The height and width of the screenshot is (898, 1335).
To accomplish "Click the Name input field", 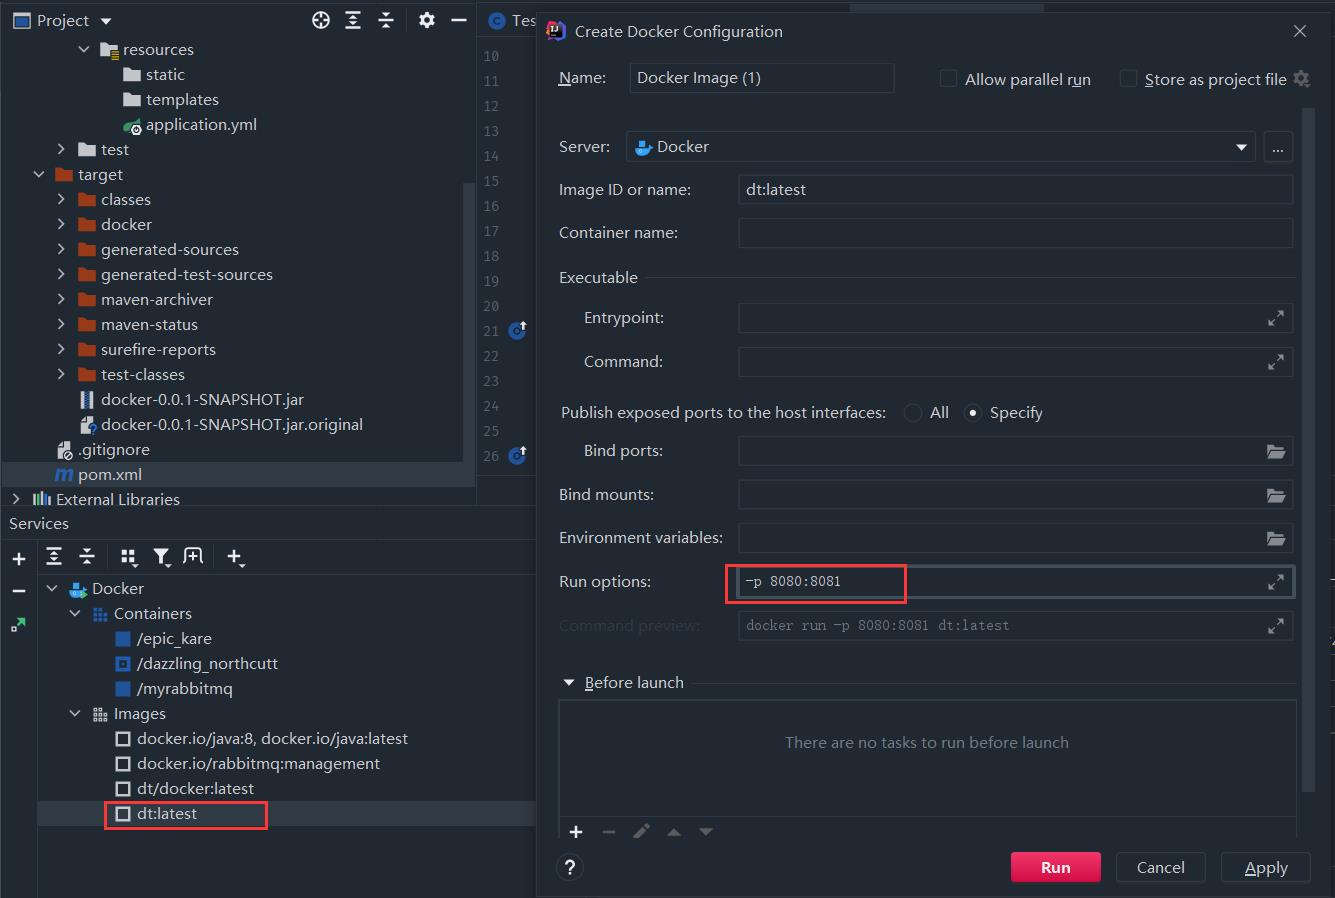I will pyautogui.click(x=762, y=78).
